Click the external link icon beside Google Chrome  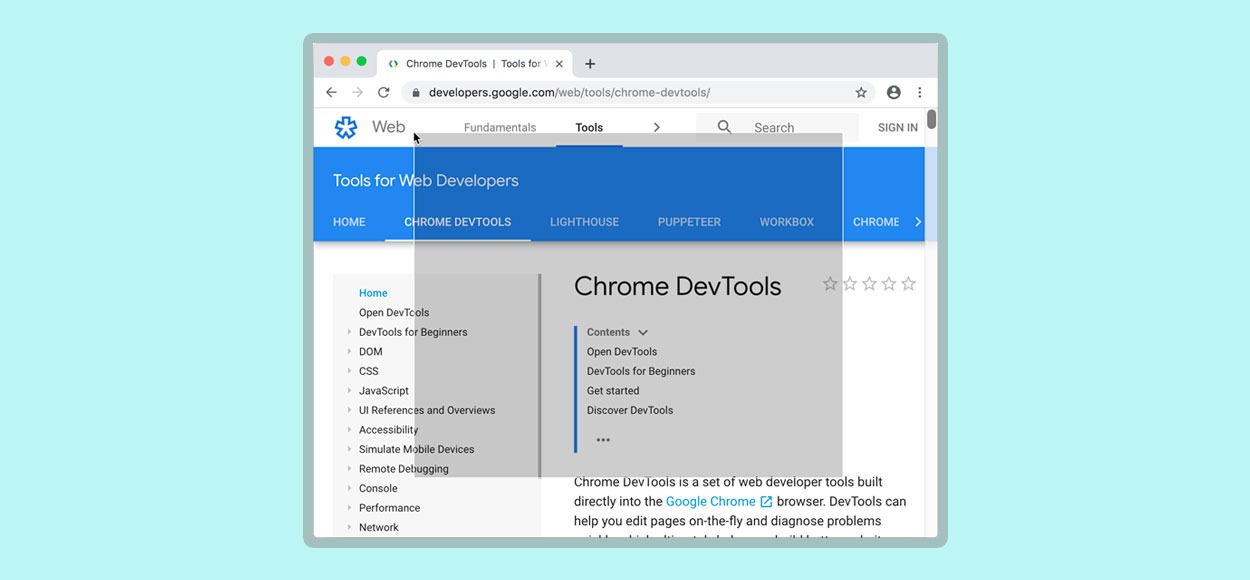pyautogui.click(x=766, y=502)
